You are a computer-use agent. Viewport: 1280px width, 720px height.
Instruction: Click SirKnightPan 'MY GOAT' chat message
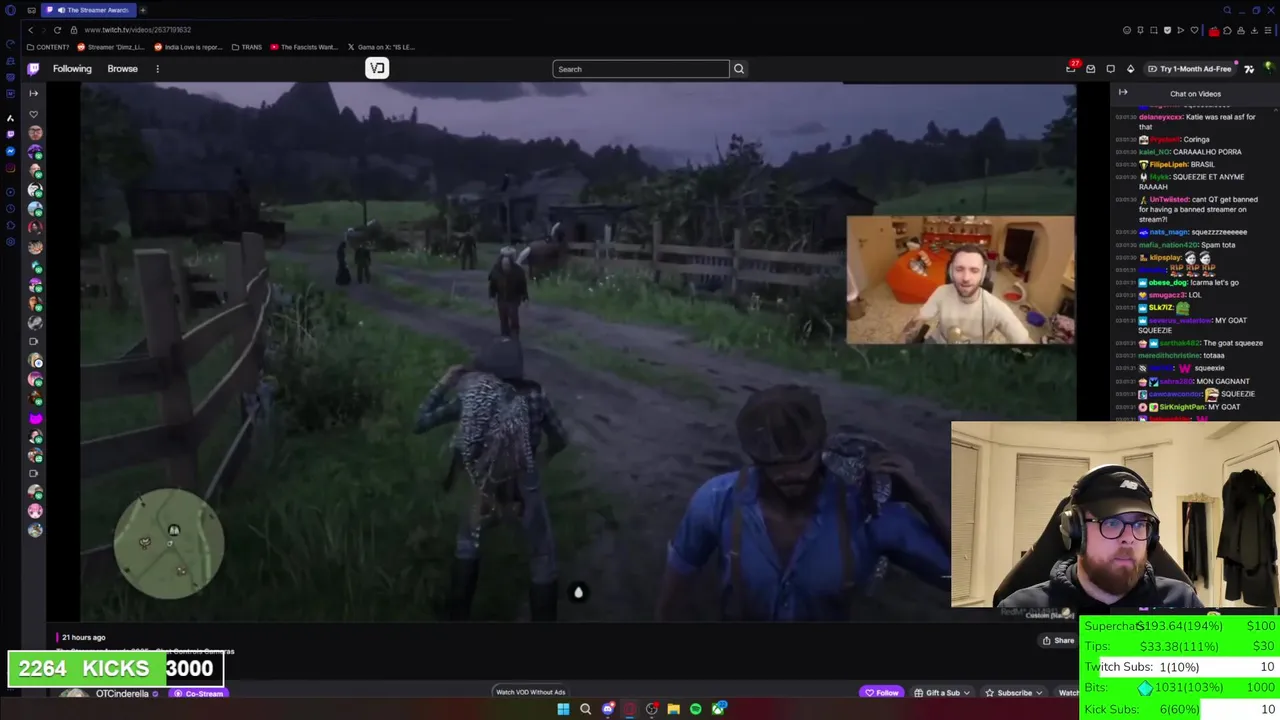point(1190,407)
